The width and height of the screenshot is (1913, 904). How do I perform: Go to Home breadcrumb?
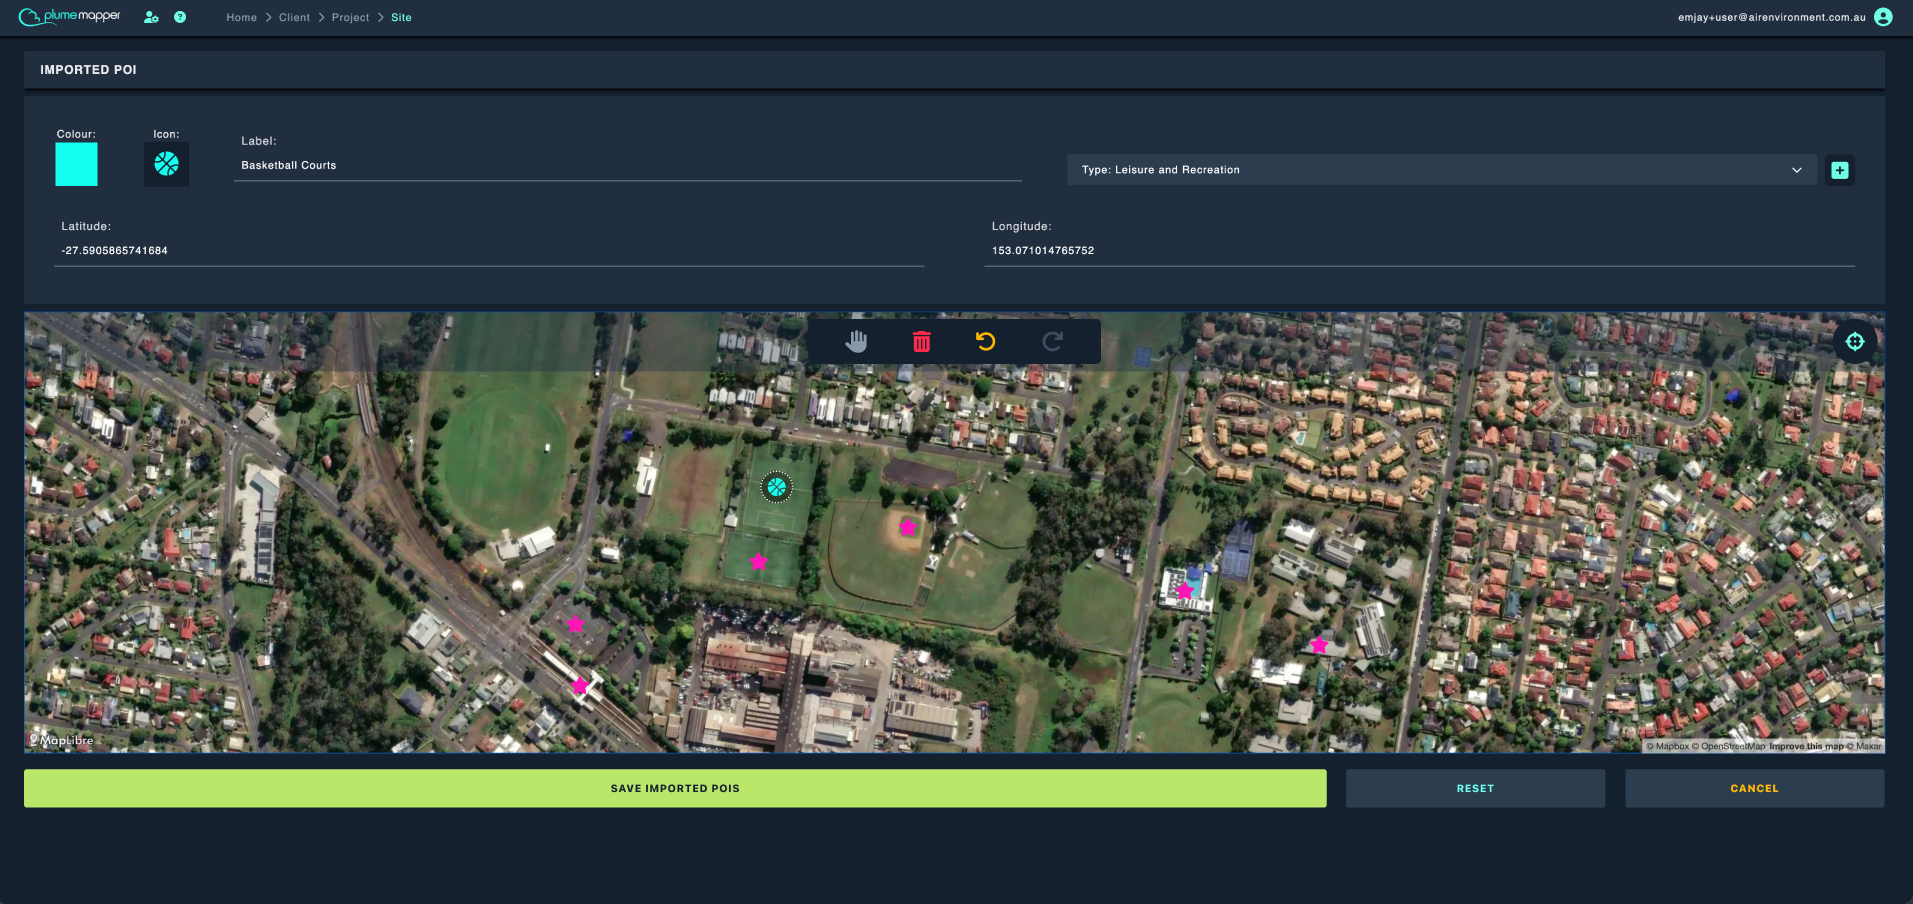(x=241, y=18)
